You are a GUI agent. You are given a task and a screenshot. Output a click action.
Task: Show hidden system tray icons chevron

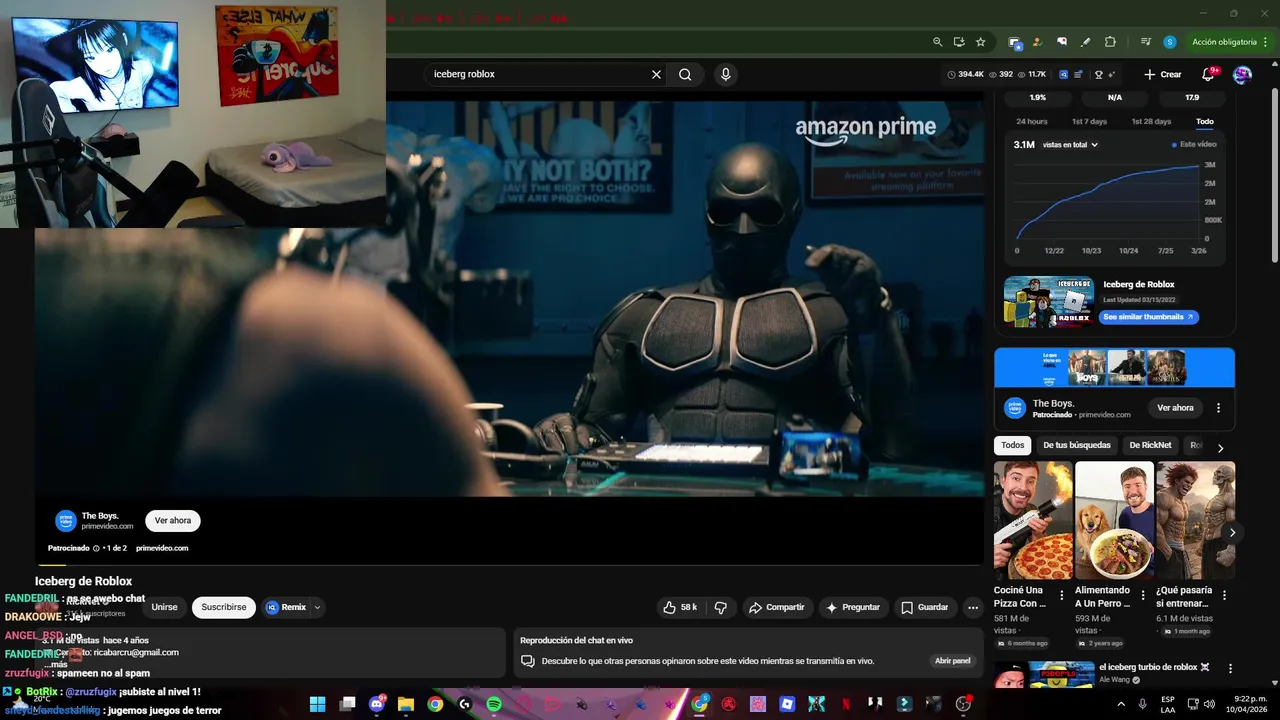(1121, 704)
